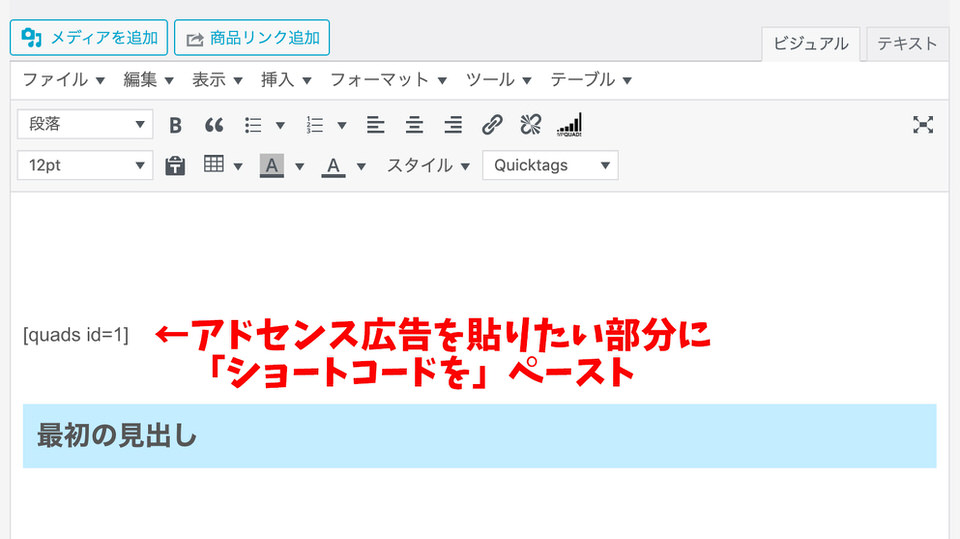
Task: Click the [quads id=1] shortcode text
Action: 76,335
